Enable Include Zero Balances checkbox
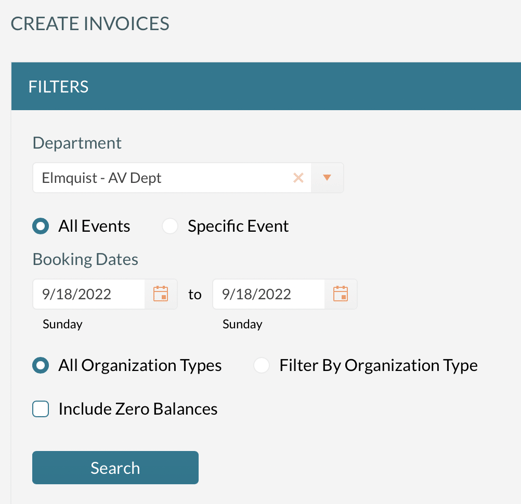Image resolution: width=521 pixels, height=504 pixels. pyautogui.click(x=41, y=409)
